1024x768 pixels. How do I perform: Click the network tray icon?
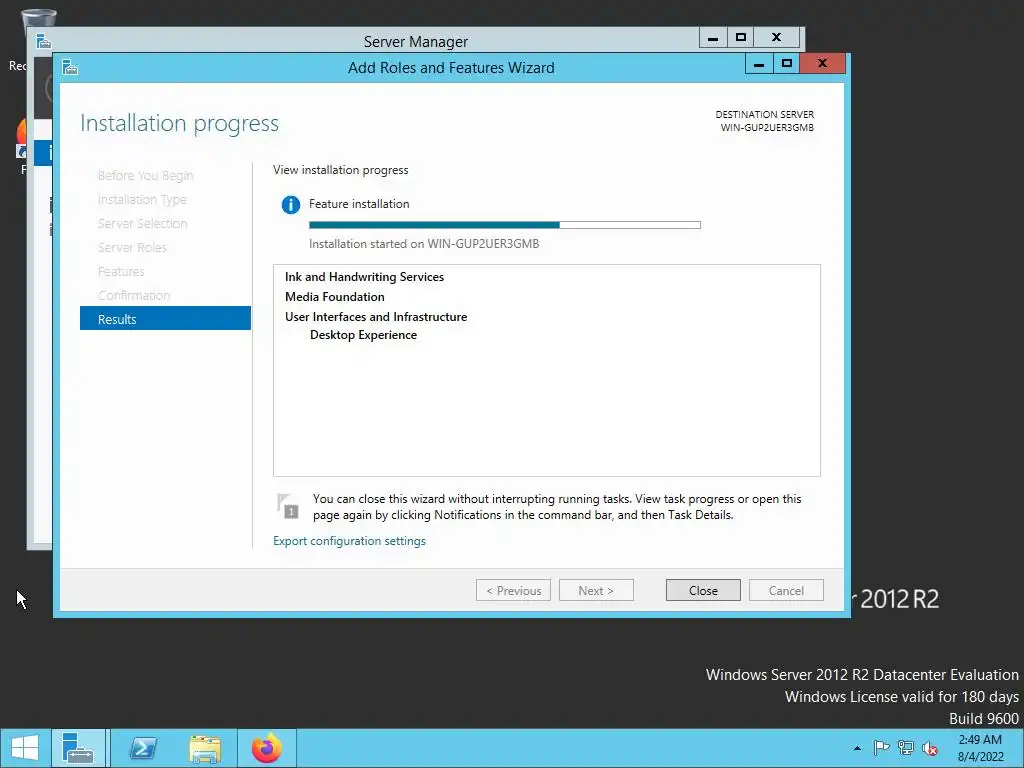906,748
